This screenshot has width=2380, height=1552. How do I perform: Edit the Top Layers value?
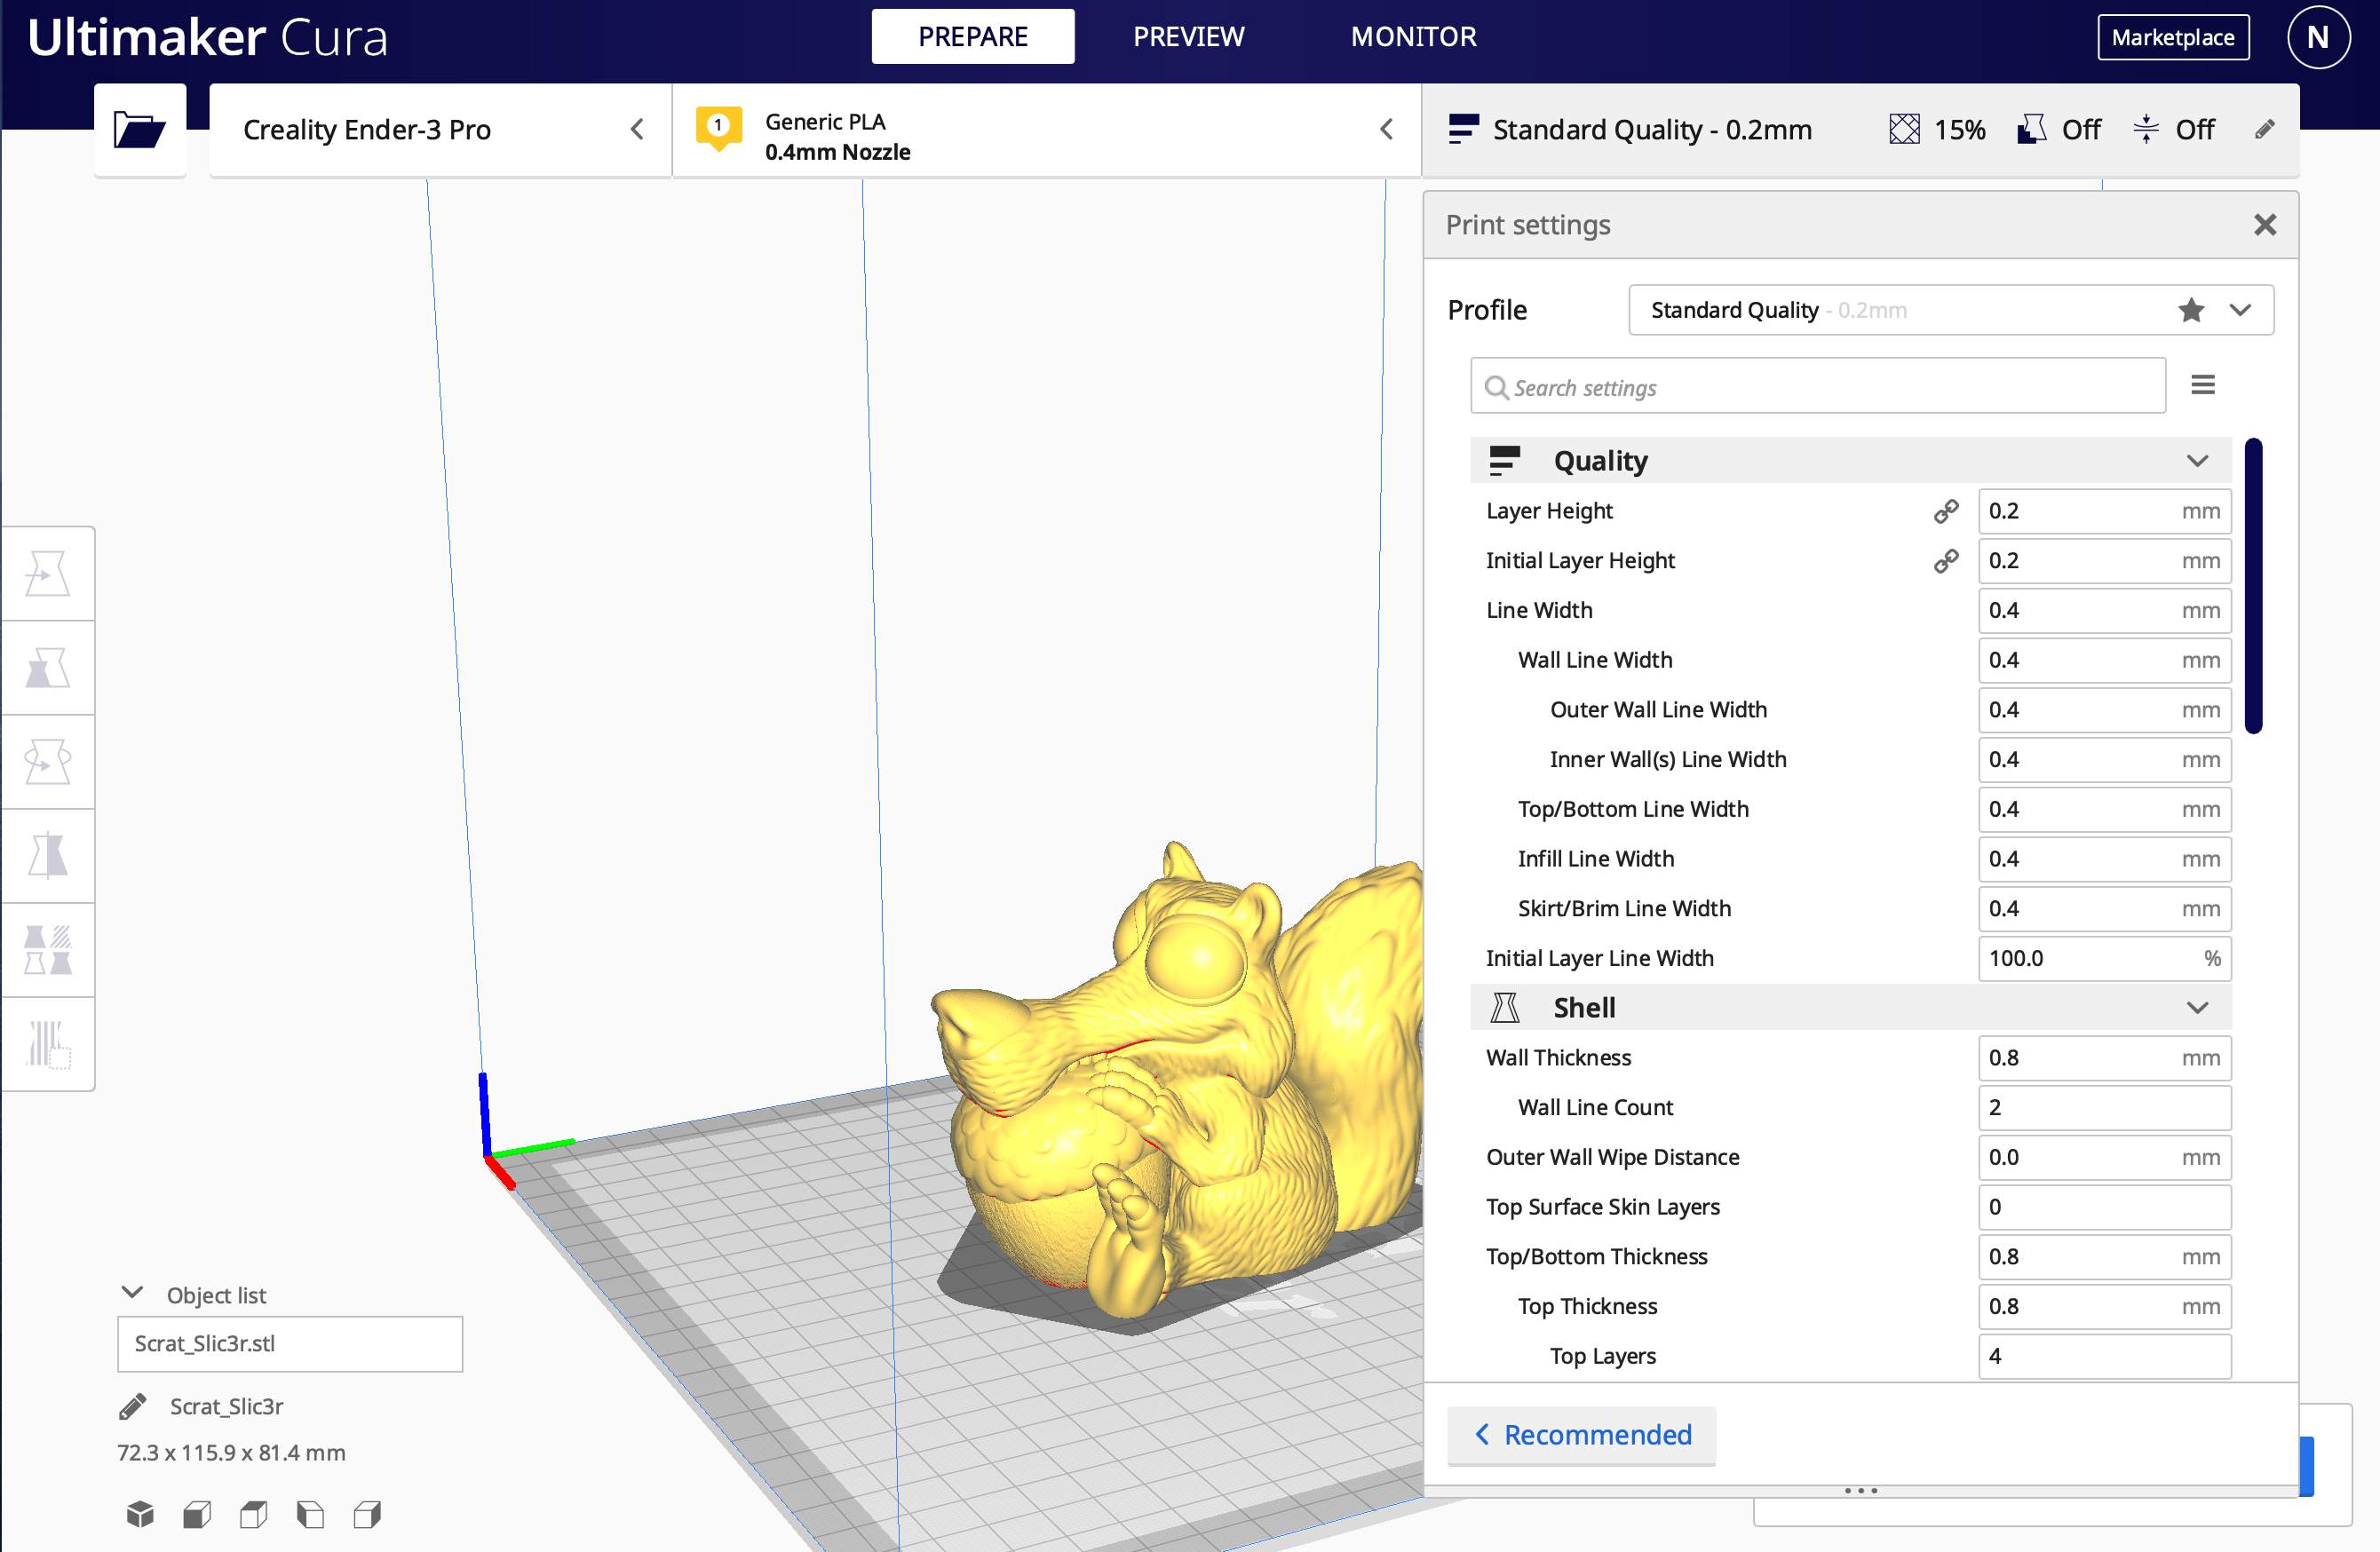[x=2104, y=1357]
